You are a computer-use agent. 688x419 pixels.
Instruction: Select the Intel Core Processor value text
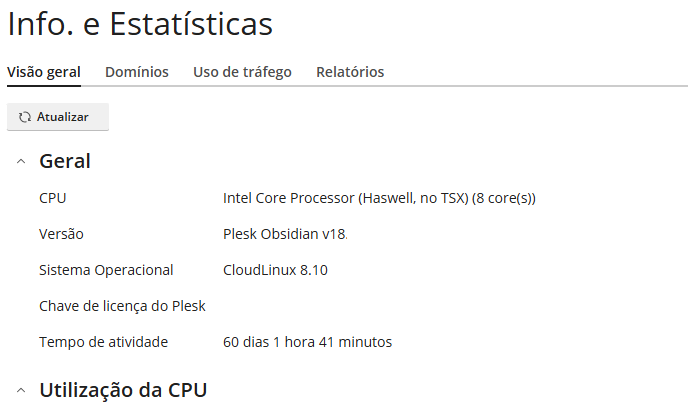click(379, 198)
